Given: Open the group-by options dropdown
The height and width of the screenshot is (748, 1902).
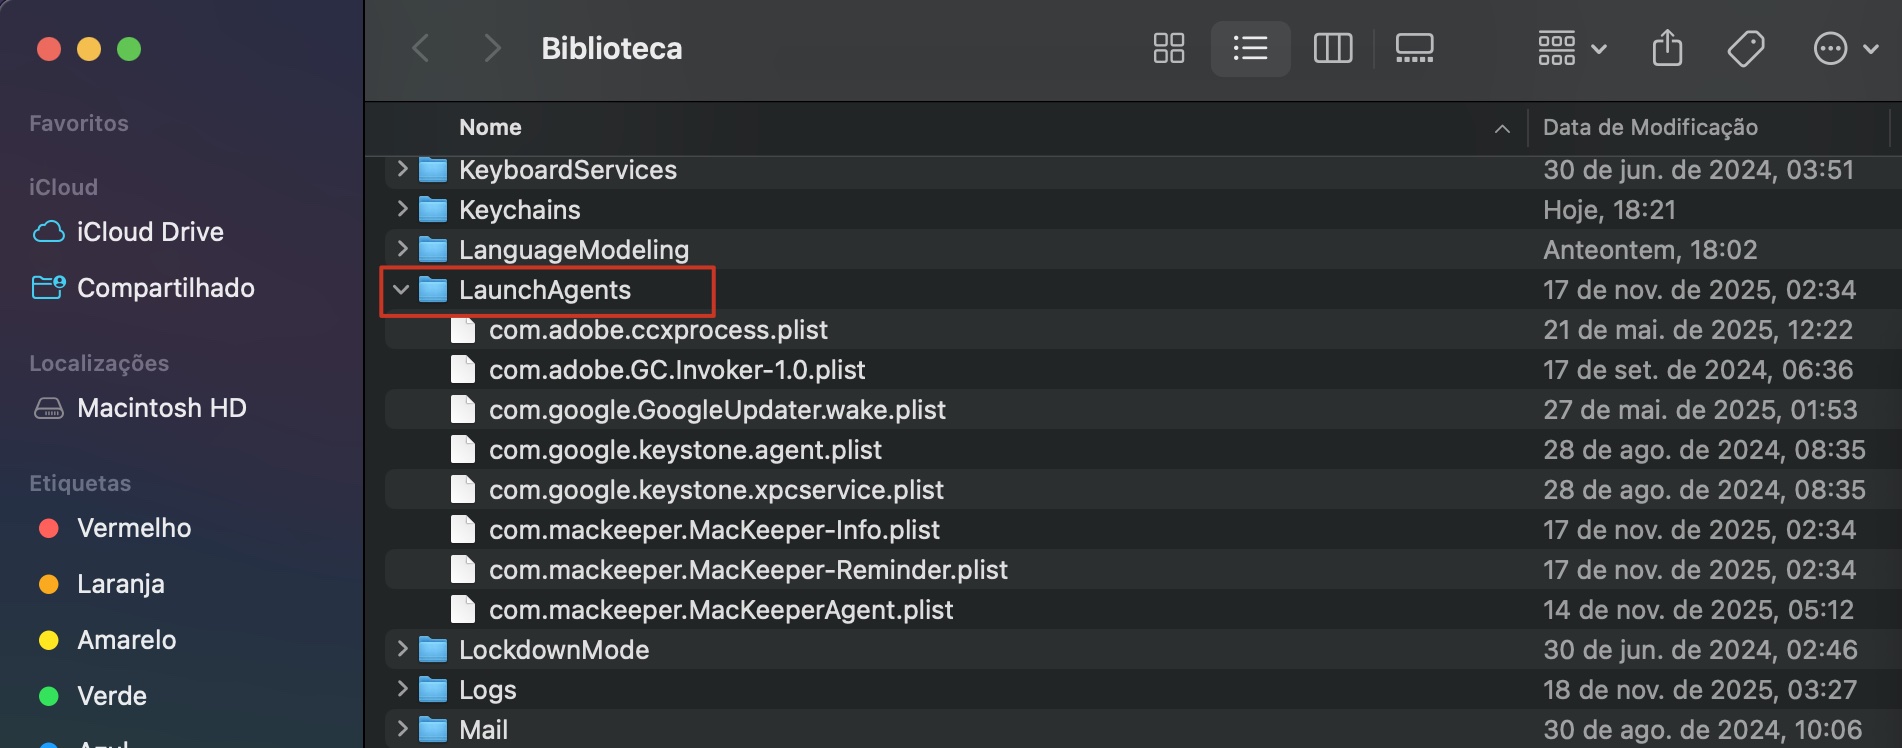Looking at the screenshot, I should click(1571, 48).
